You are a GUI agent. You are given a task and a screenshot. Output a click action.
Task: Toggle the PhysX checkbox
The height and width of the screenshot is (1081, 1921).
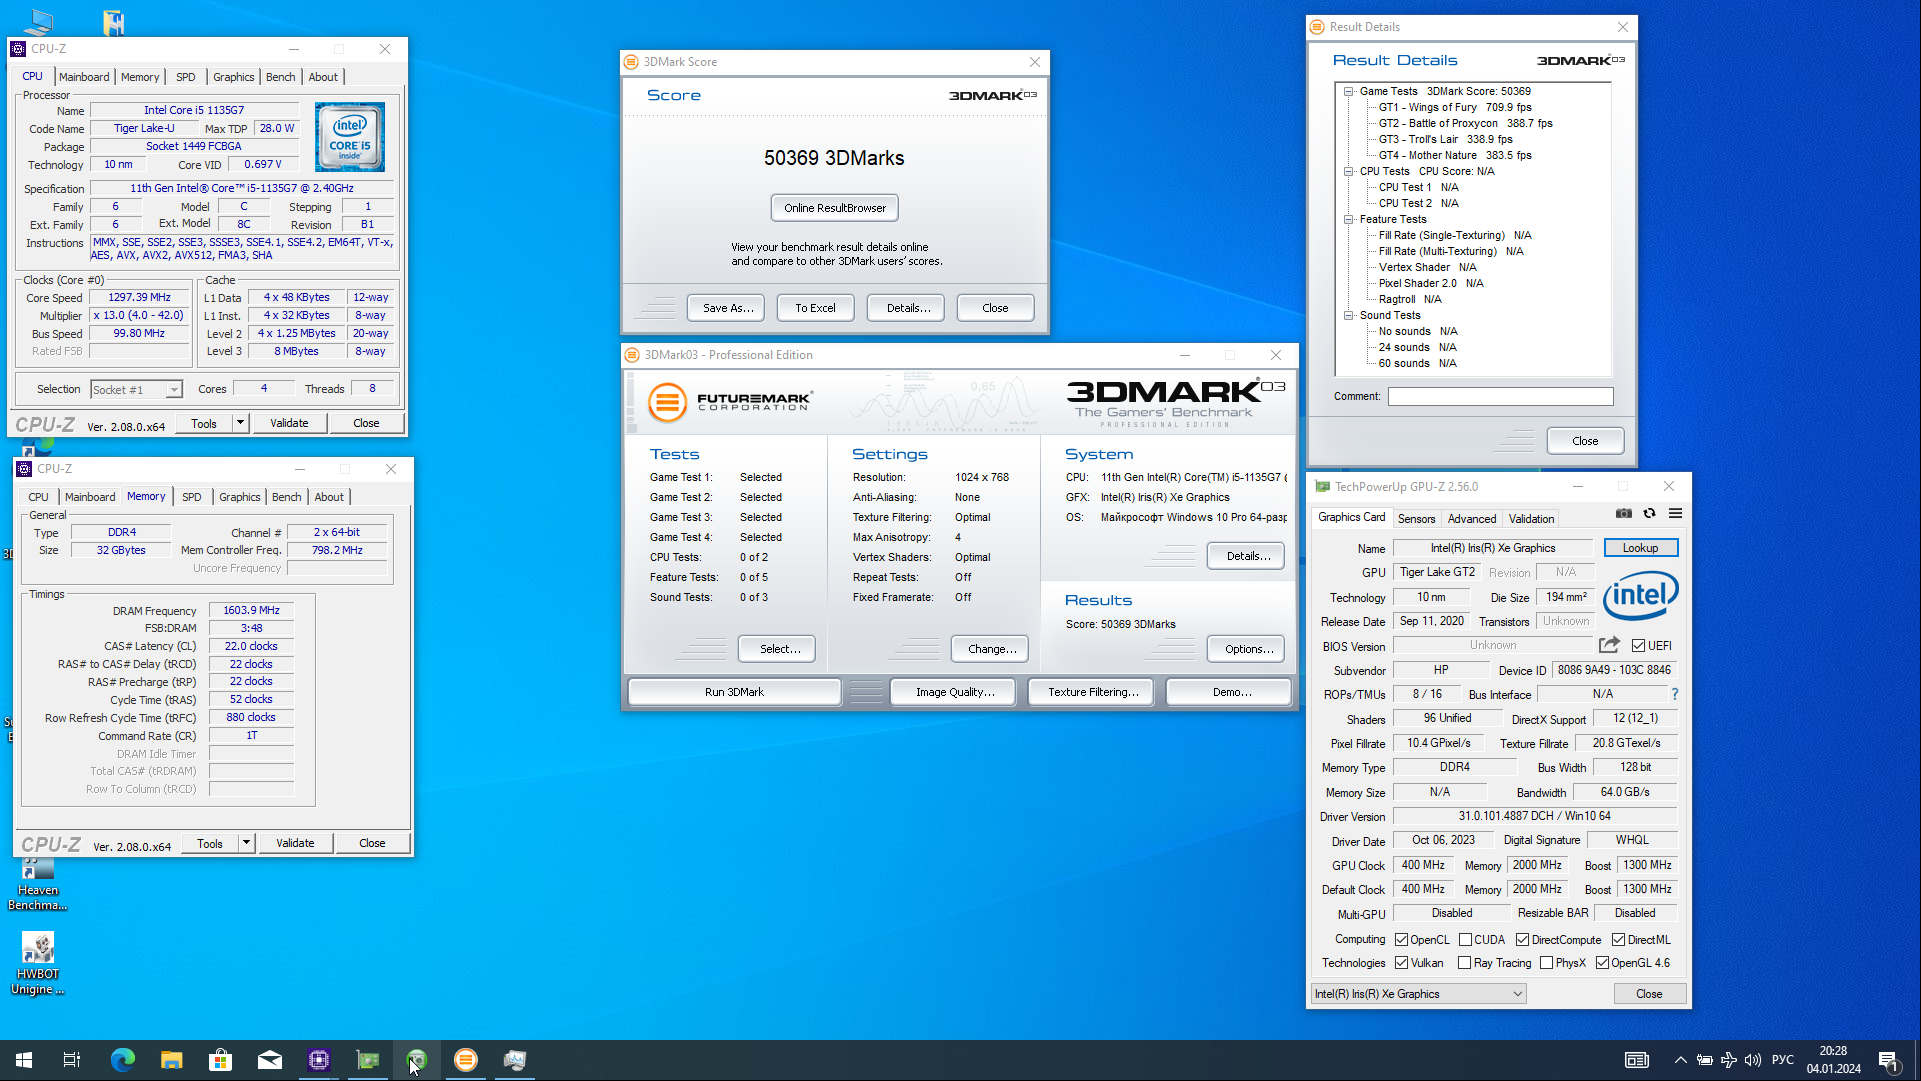1546,962
